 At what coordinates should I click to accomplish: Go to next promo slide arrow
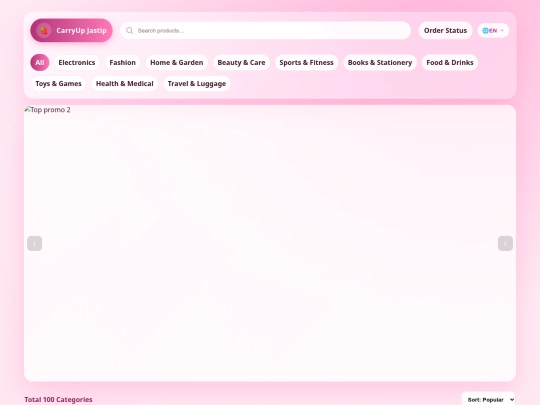pos(505,243)
